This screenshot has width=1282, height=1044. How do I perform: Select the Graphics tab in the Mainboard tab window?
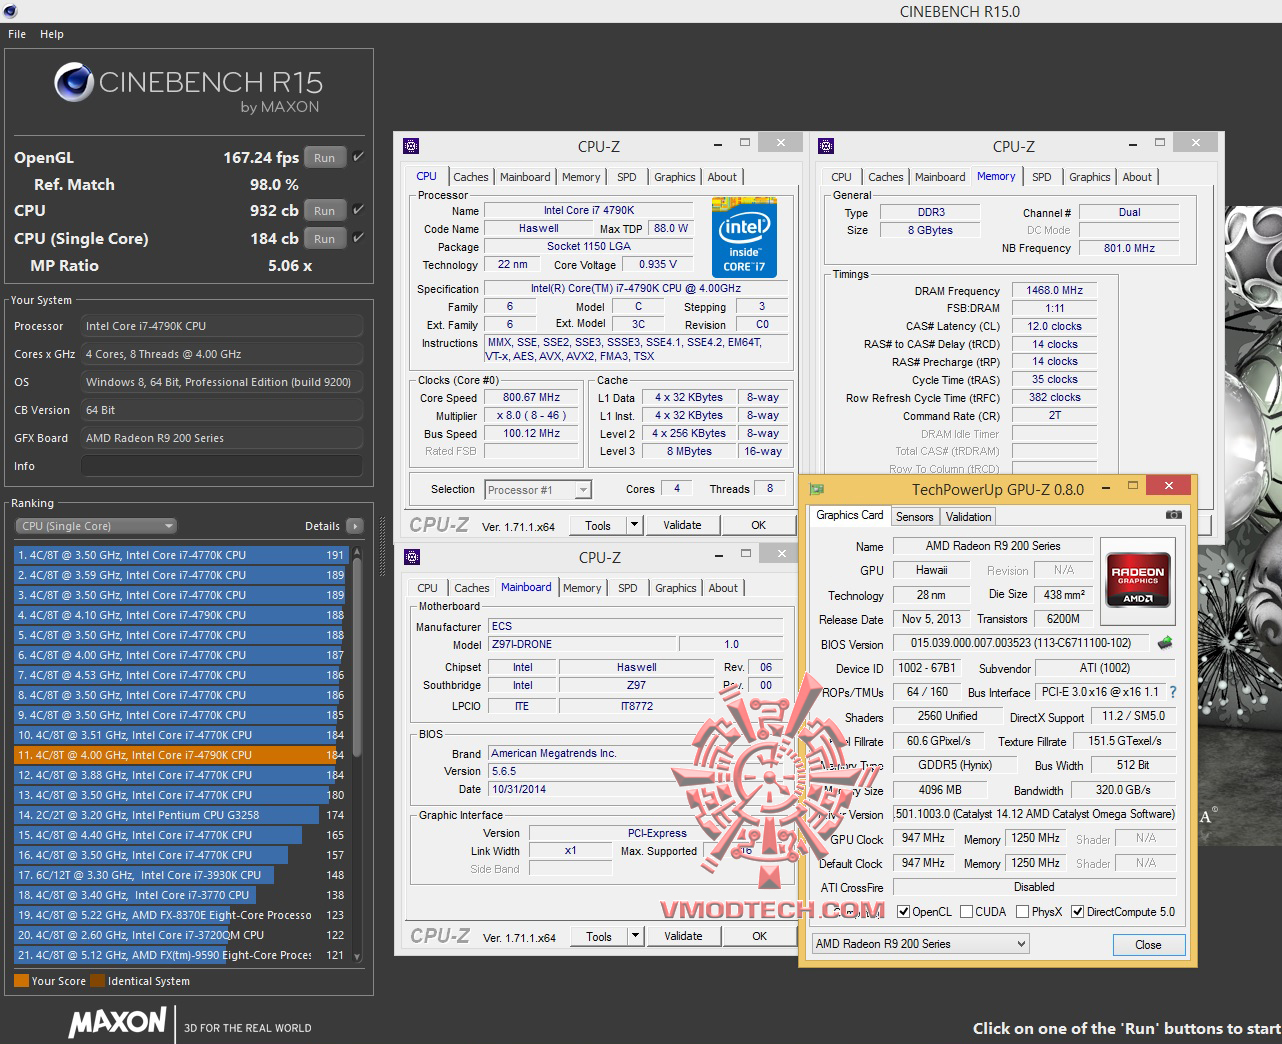click(x=676, y=588)
